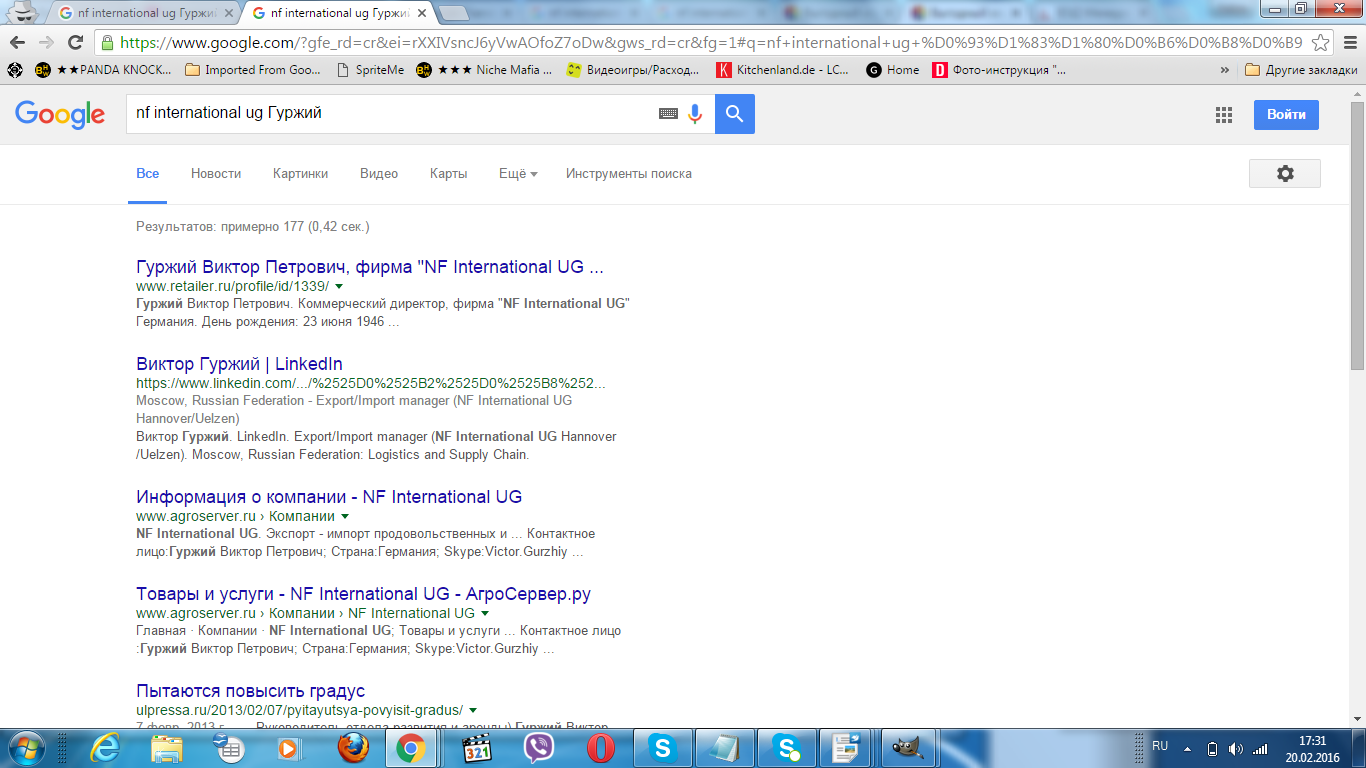Viewport: 1366px width, 768px height.
Task: Open the retailer.ru result options arrow
Action: pyautogui.click(x=339, y=286)
